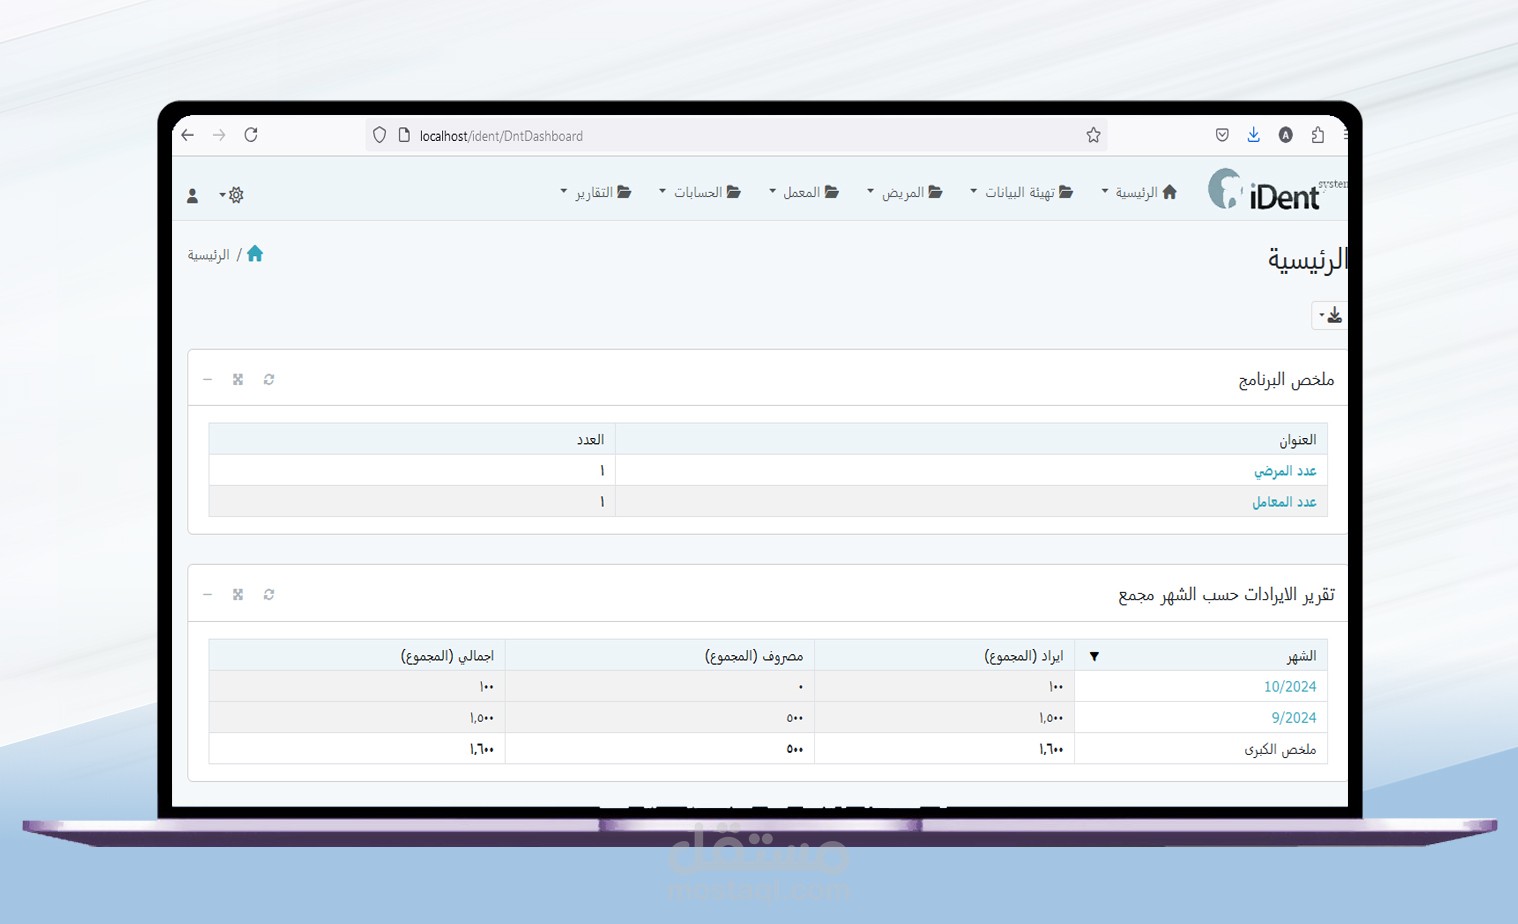This screenshot has height=924, width=1518.
Task: Select the ملخص الكبرى summary row label
Action: pyautogui.click(x=1280, y=750)
